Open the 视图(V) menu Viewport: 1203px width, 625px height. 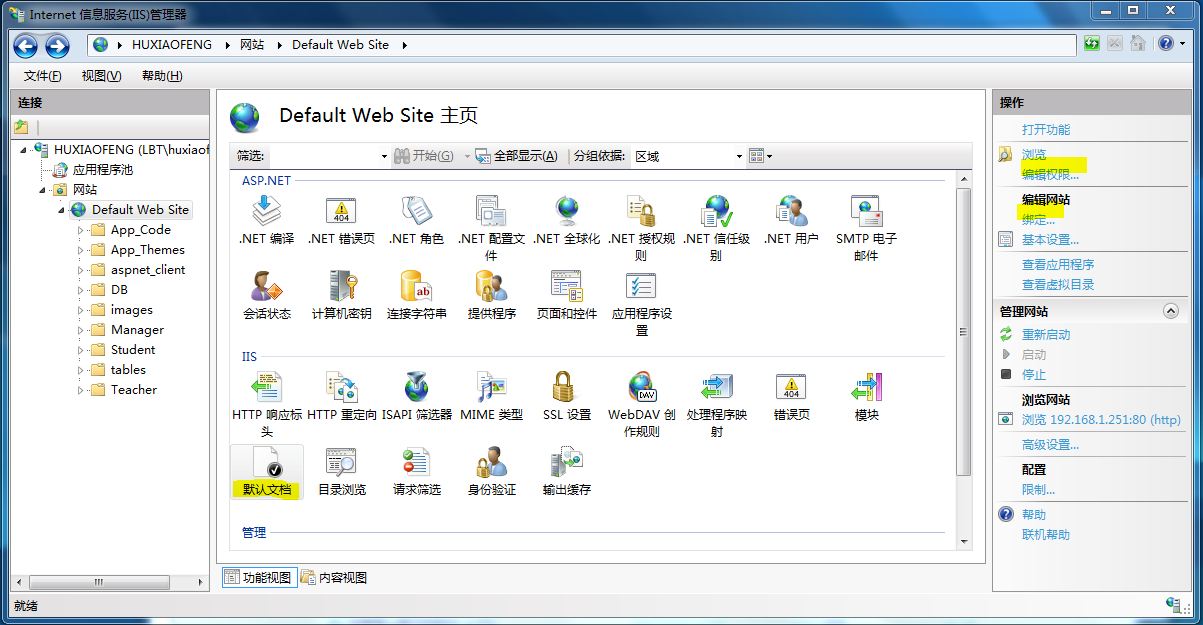pyautogui.click(x=100, y=75)
